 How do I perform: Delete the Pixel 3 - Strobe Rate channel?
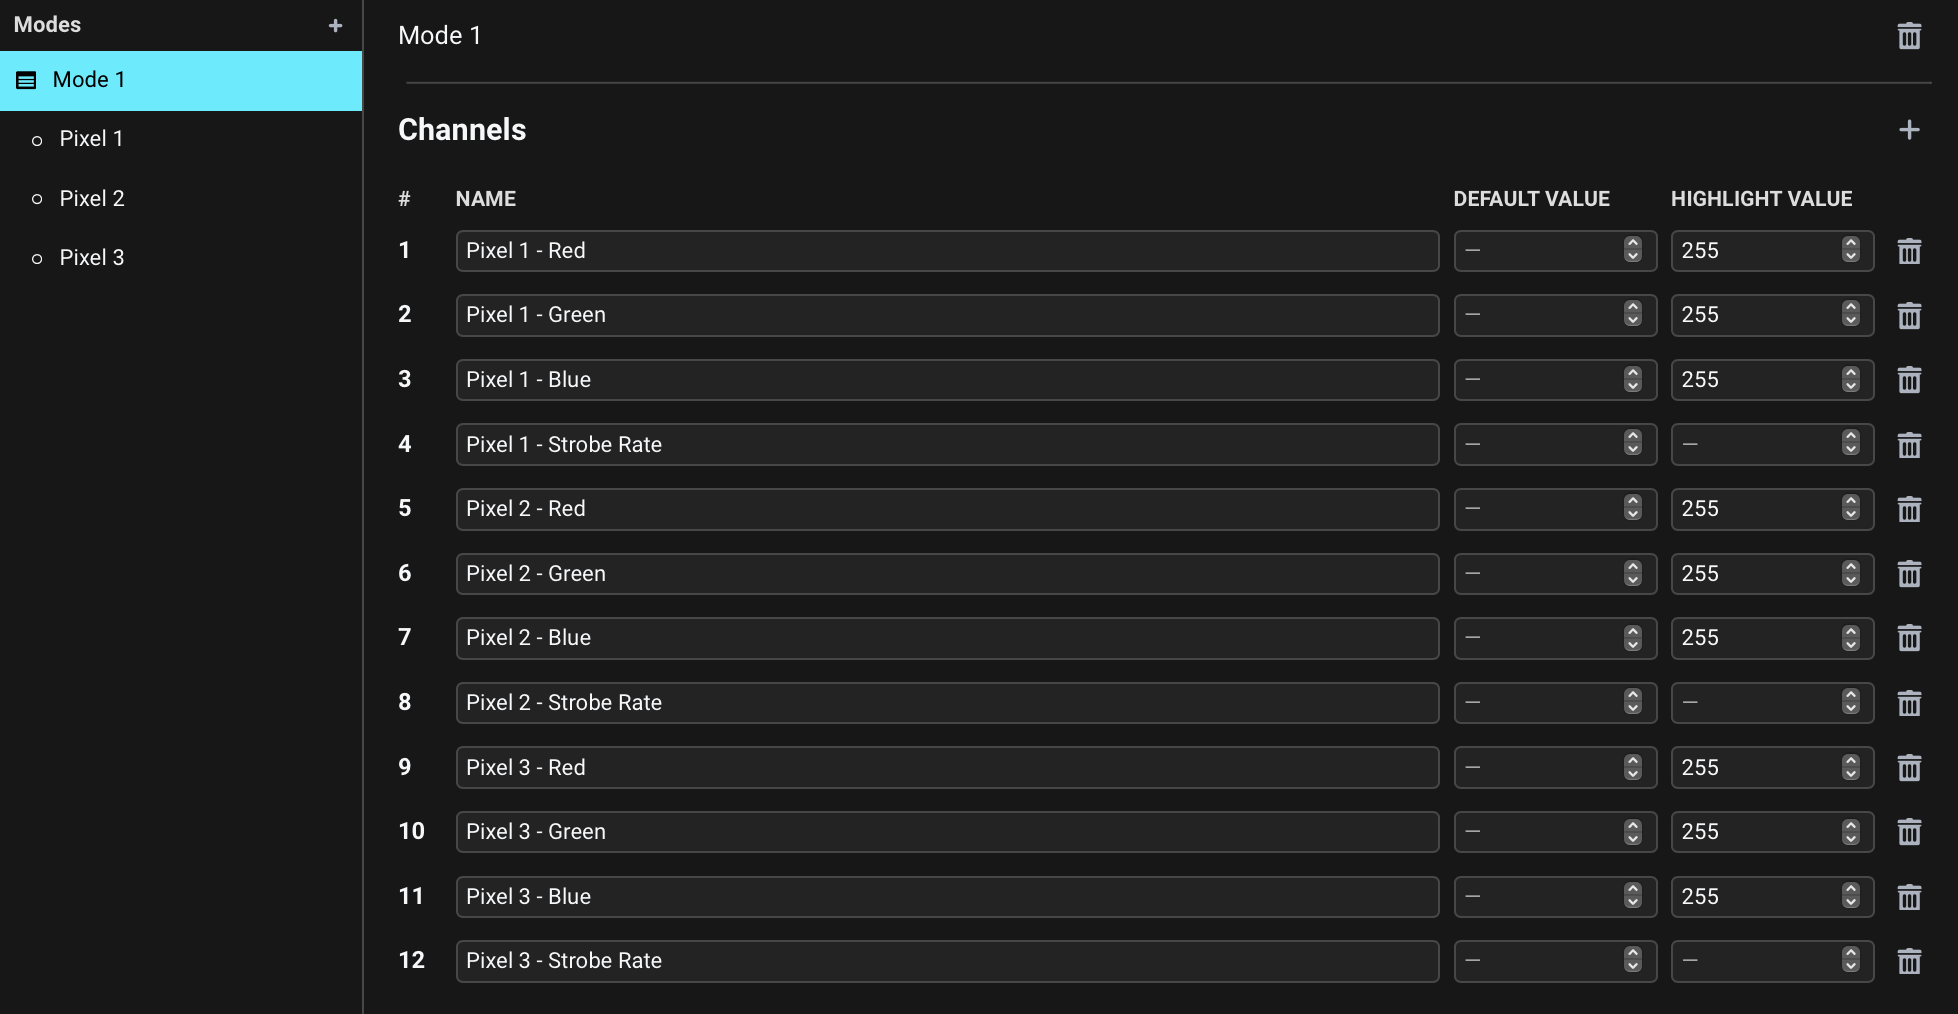point(1909,961)
